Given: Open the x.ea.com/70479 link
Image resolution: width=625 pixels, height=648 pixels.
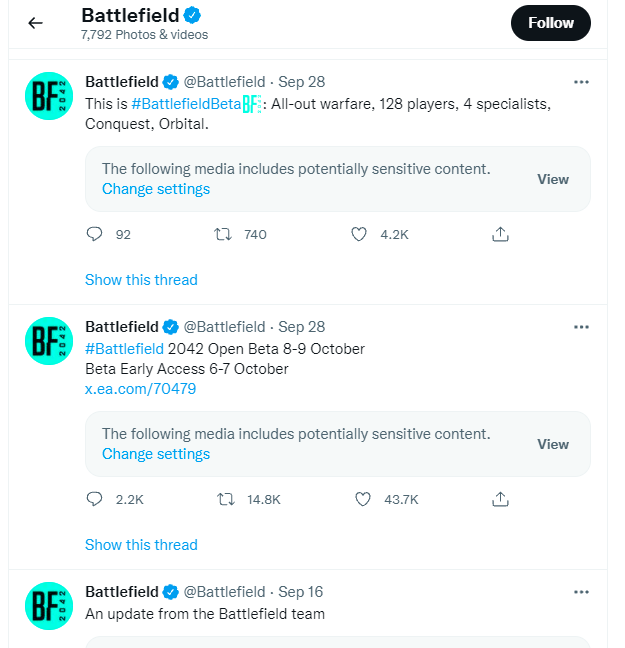Looking at the screenshot, I should click(x=140, y=389).
